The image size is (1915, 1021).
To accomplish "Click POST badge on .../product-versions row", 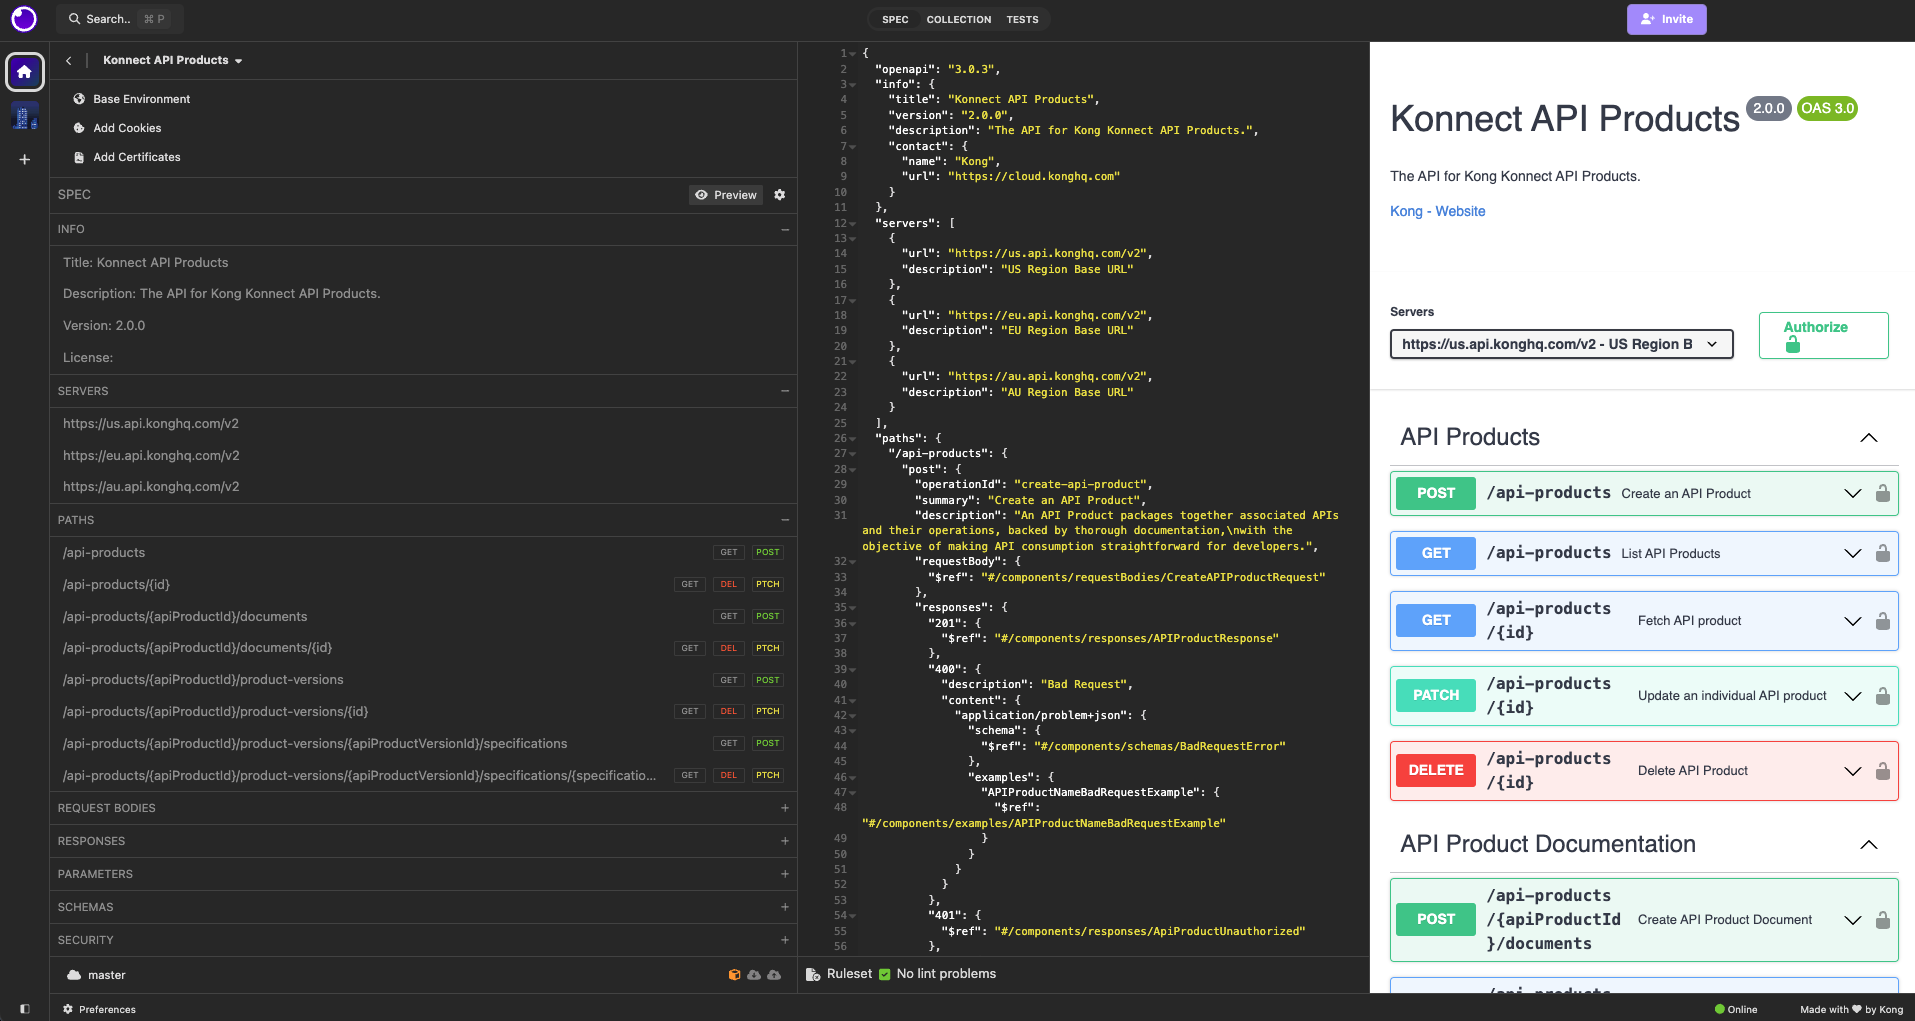I will [x=768, y=680].
